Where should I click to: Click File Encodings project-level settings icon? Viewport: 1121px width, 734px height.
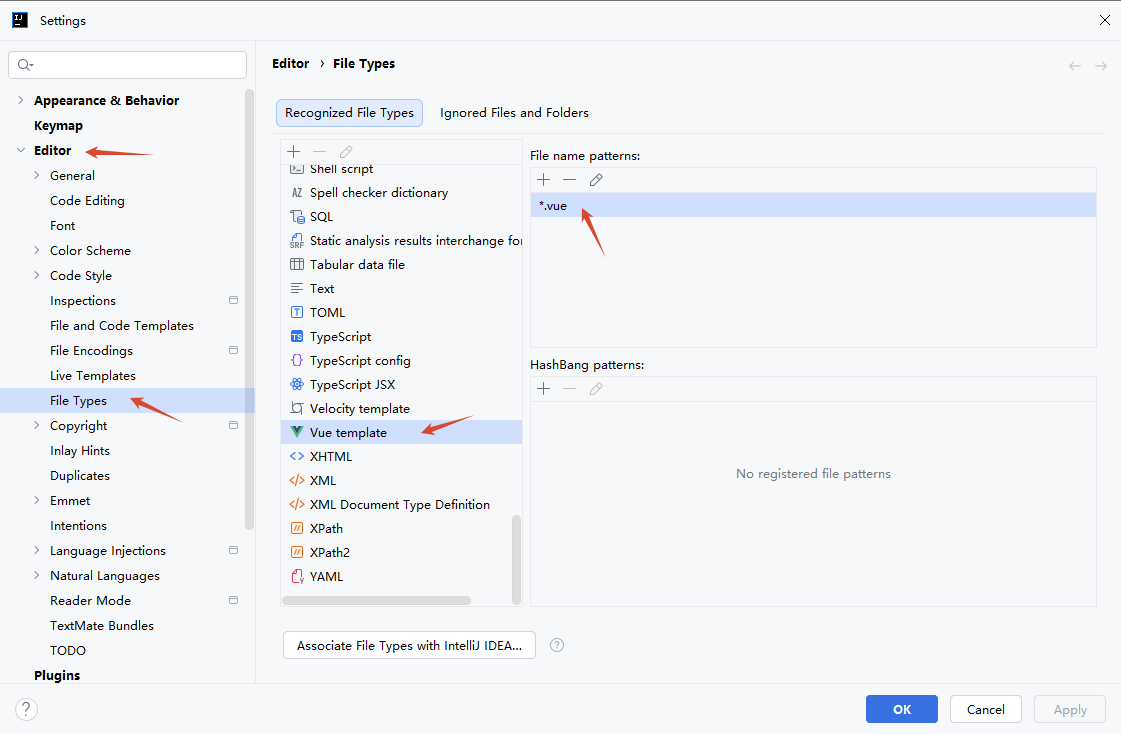click(233, 350)
